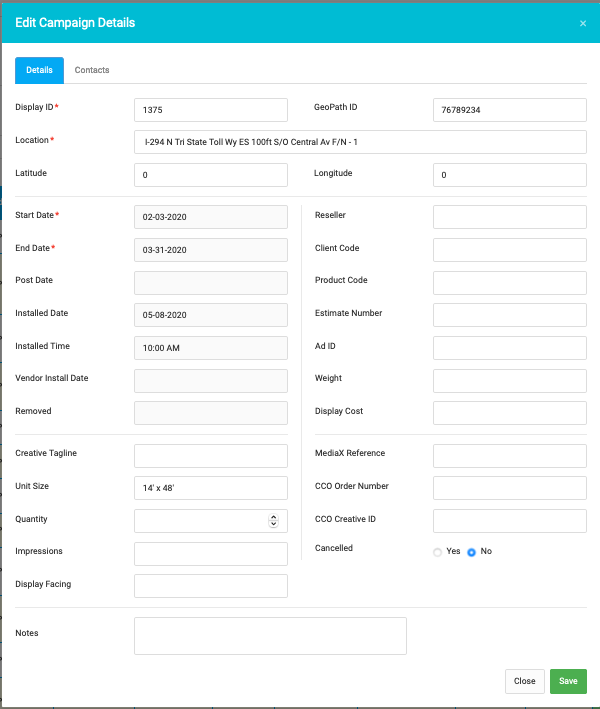Click the Removed date field
Viewport: 600px width, 709px height.
pos(211,413)
